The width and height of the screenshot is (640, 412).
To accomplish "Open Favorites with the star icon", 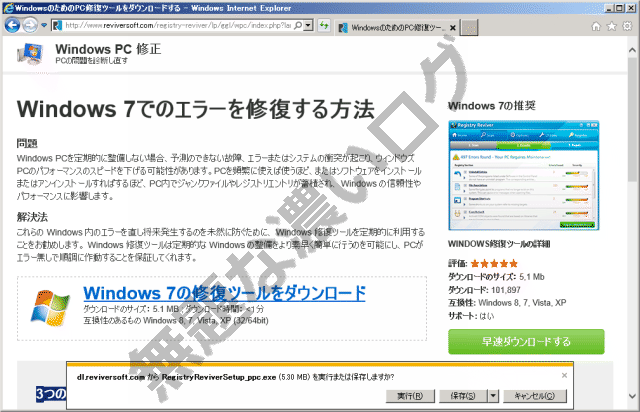I will pyautogui.click(x=612, y=27).
